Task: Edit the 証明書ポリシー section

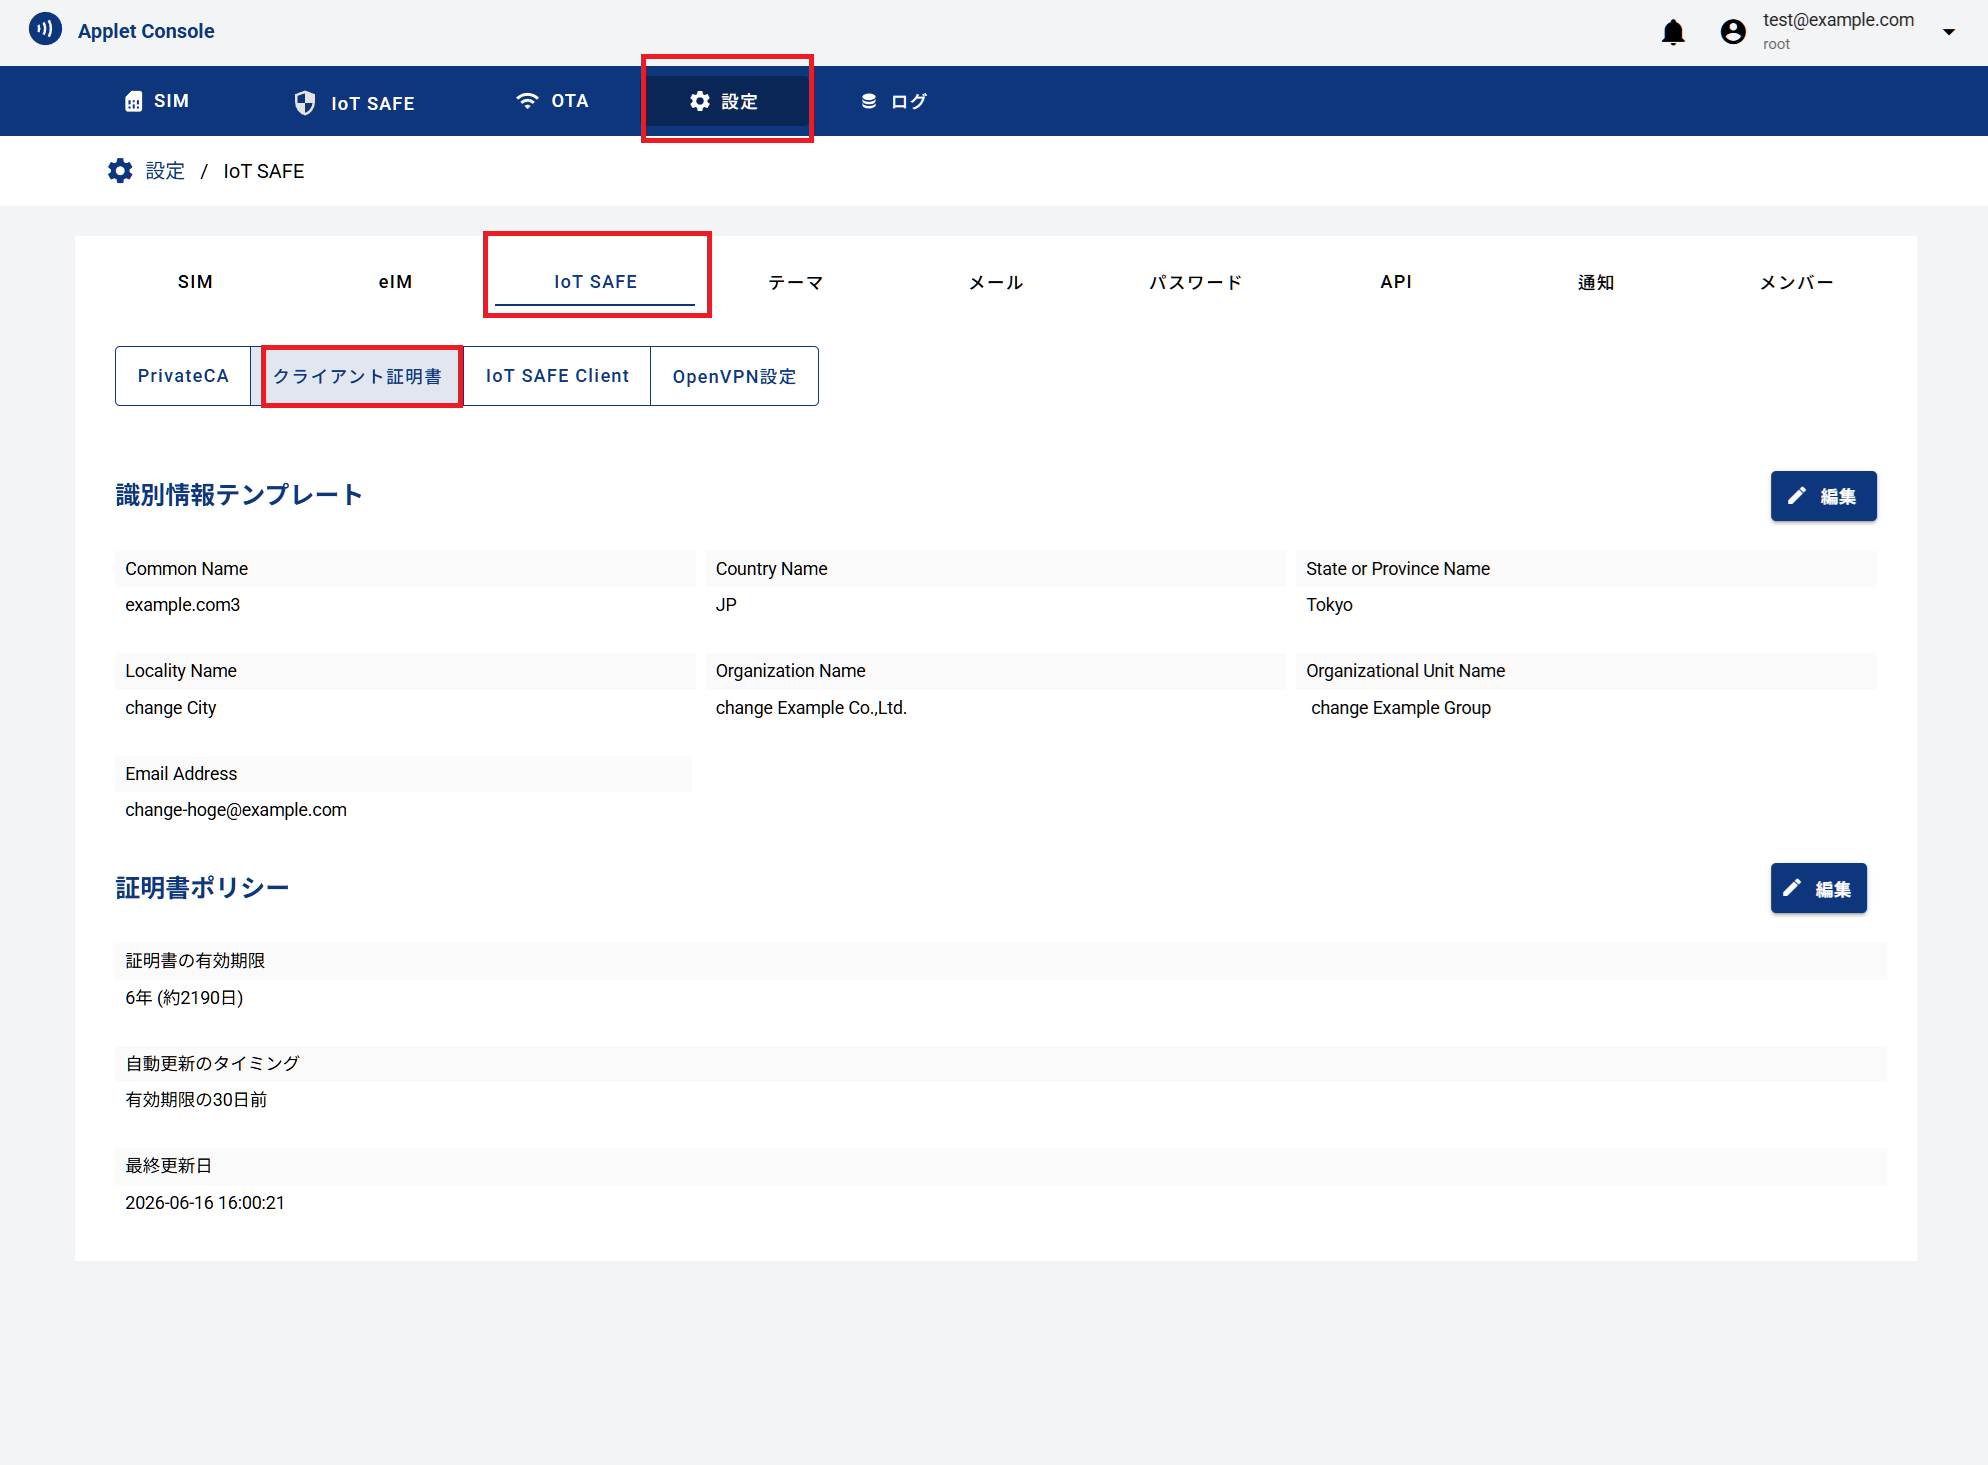Action: (1818, 888)
